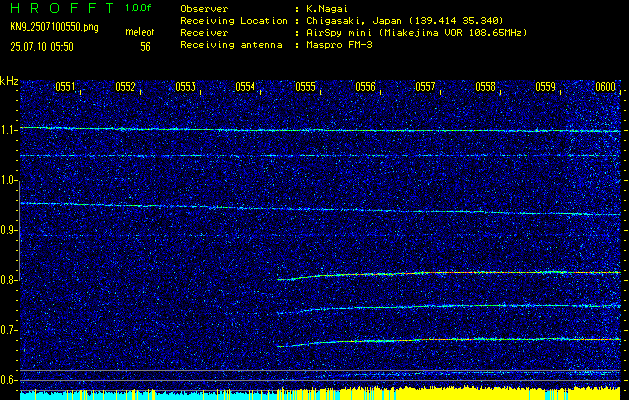629x400 pixels.
Task: Click the 0552 time marker
Action: [125, 87]
